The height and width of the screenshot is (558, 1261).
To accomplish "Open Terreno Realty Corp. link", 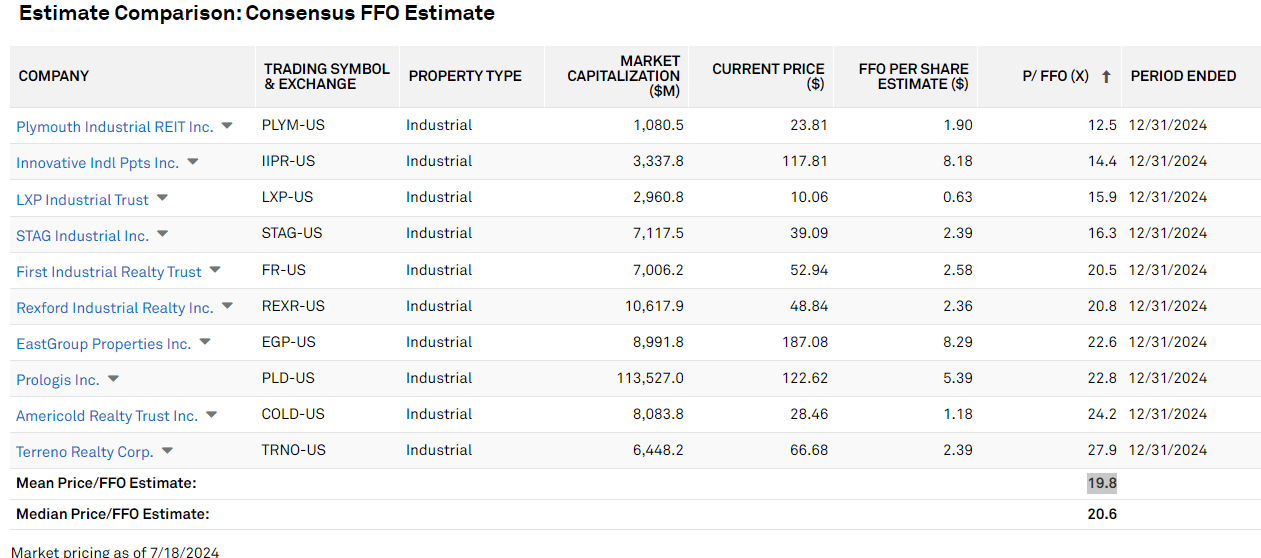I will pyautogui.click(x=85, y=452).
